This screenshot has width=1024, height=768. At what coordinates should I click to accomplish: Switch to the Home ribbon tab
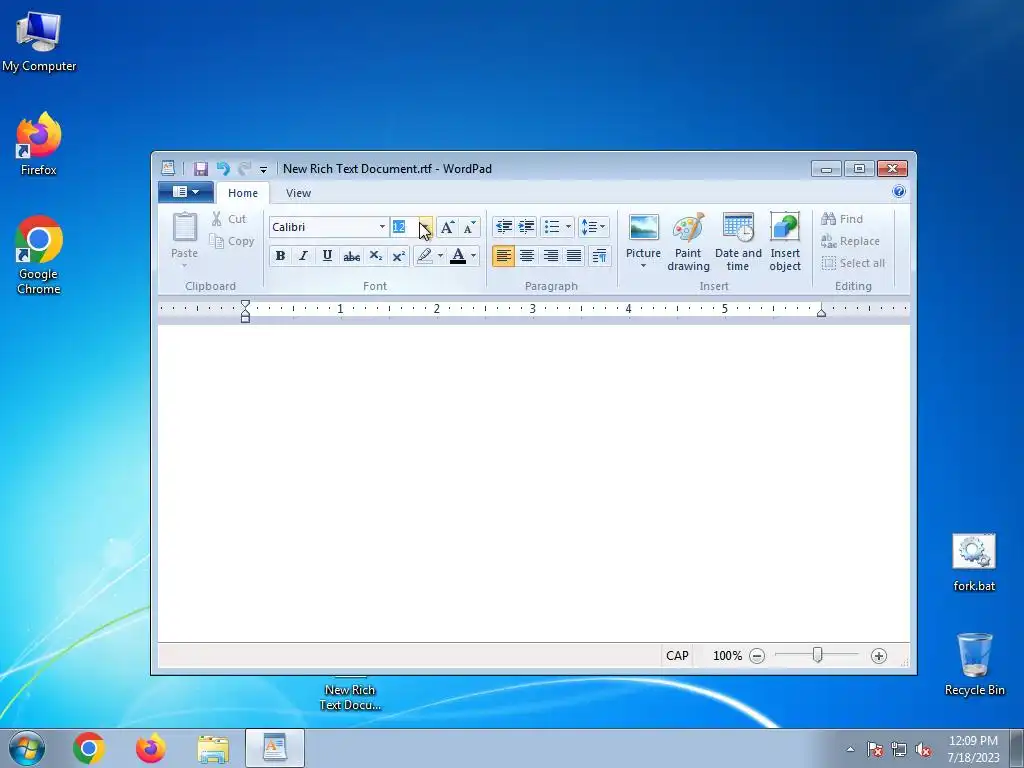pyautogui.click(x=243, y=193)
